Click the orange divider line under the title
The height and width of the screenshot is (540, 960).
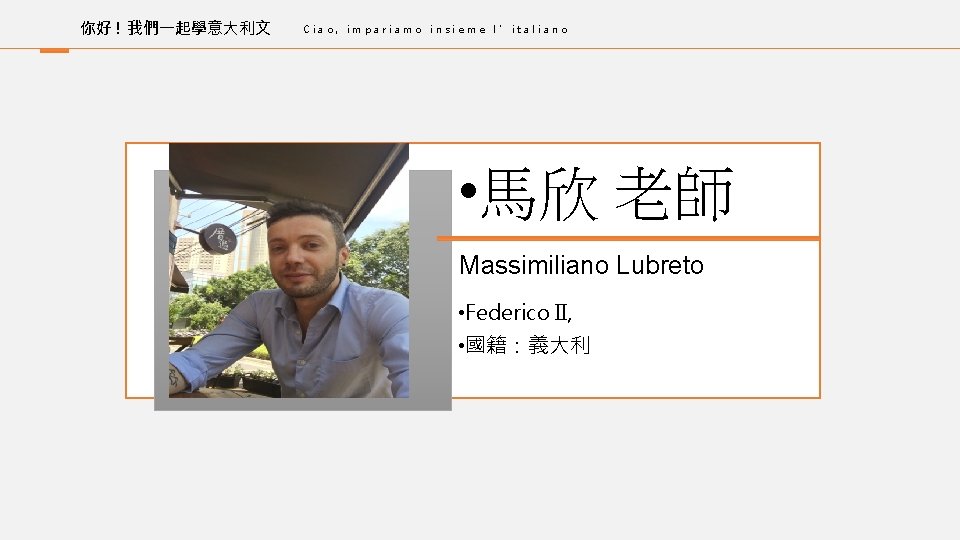(x=628, y=238)
